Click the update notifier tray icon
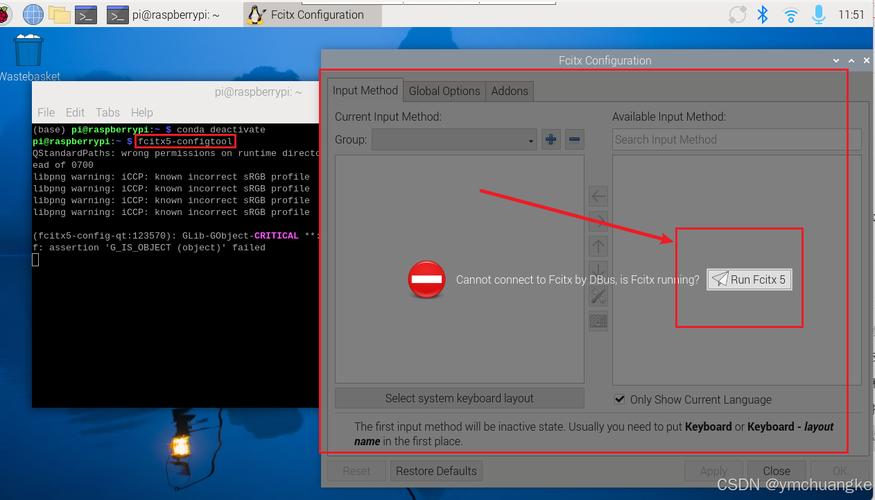Image resolution: width=875 pixels, height=500 pixels. point(737,15)
